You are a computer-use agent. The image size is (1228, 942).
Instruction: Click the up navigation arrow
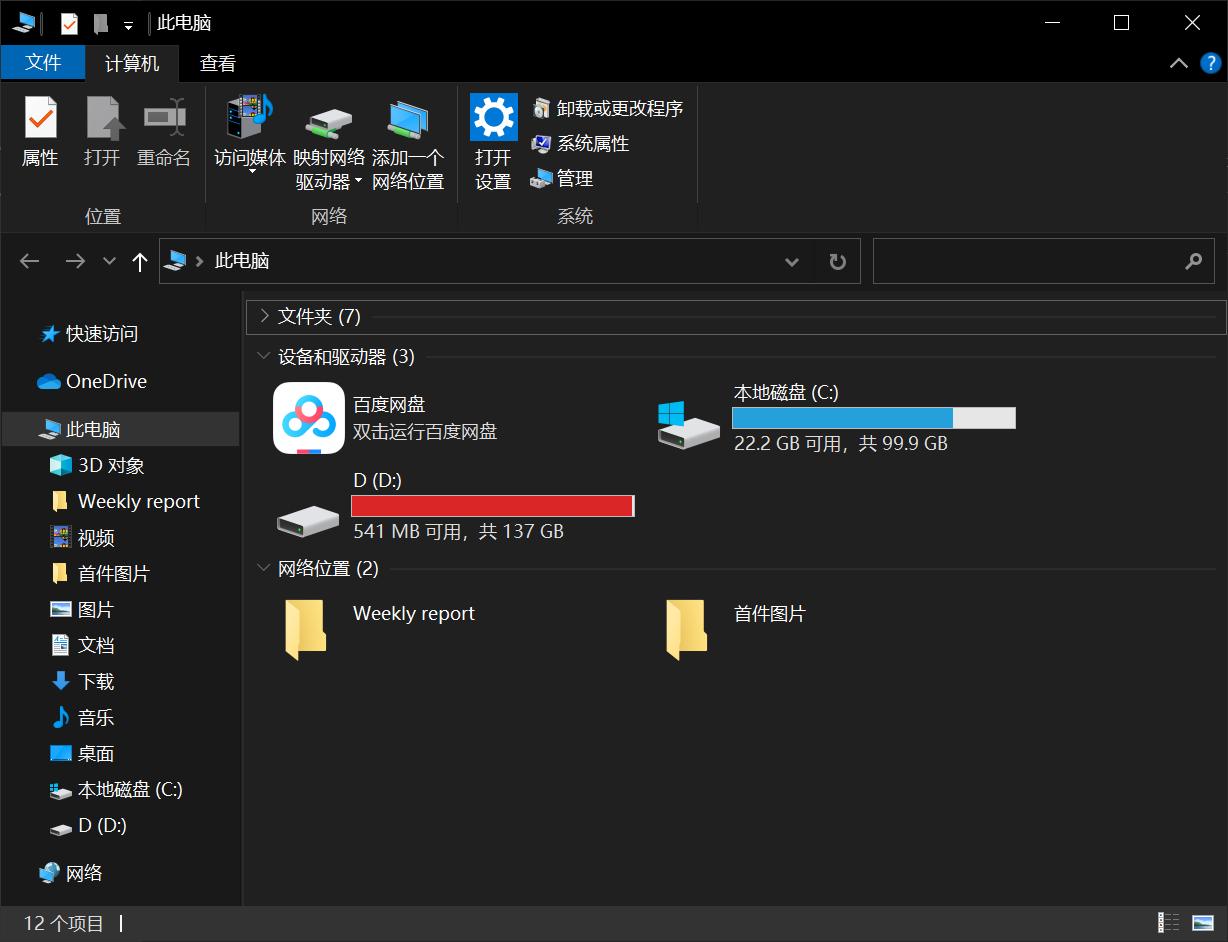(139, 261)
